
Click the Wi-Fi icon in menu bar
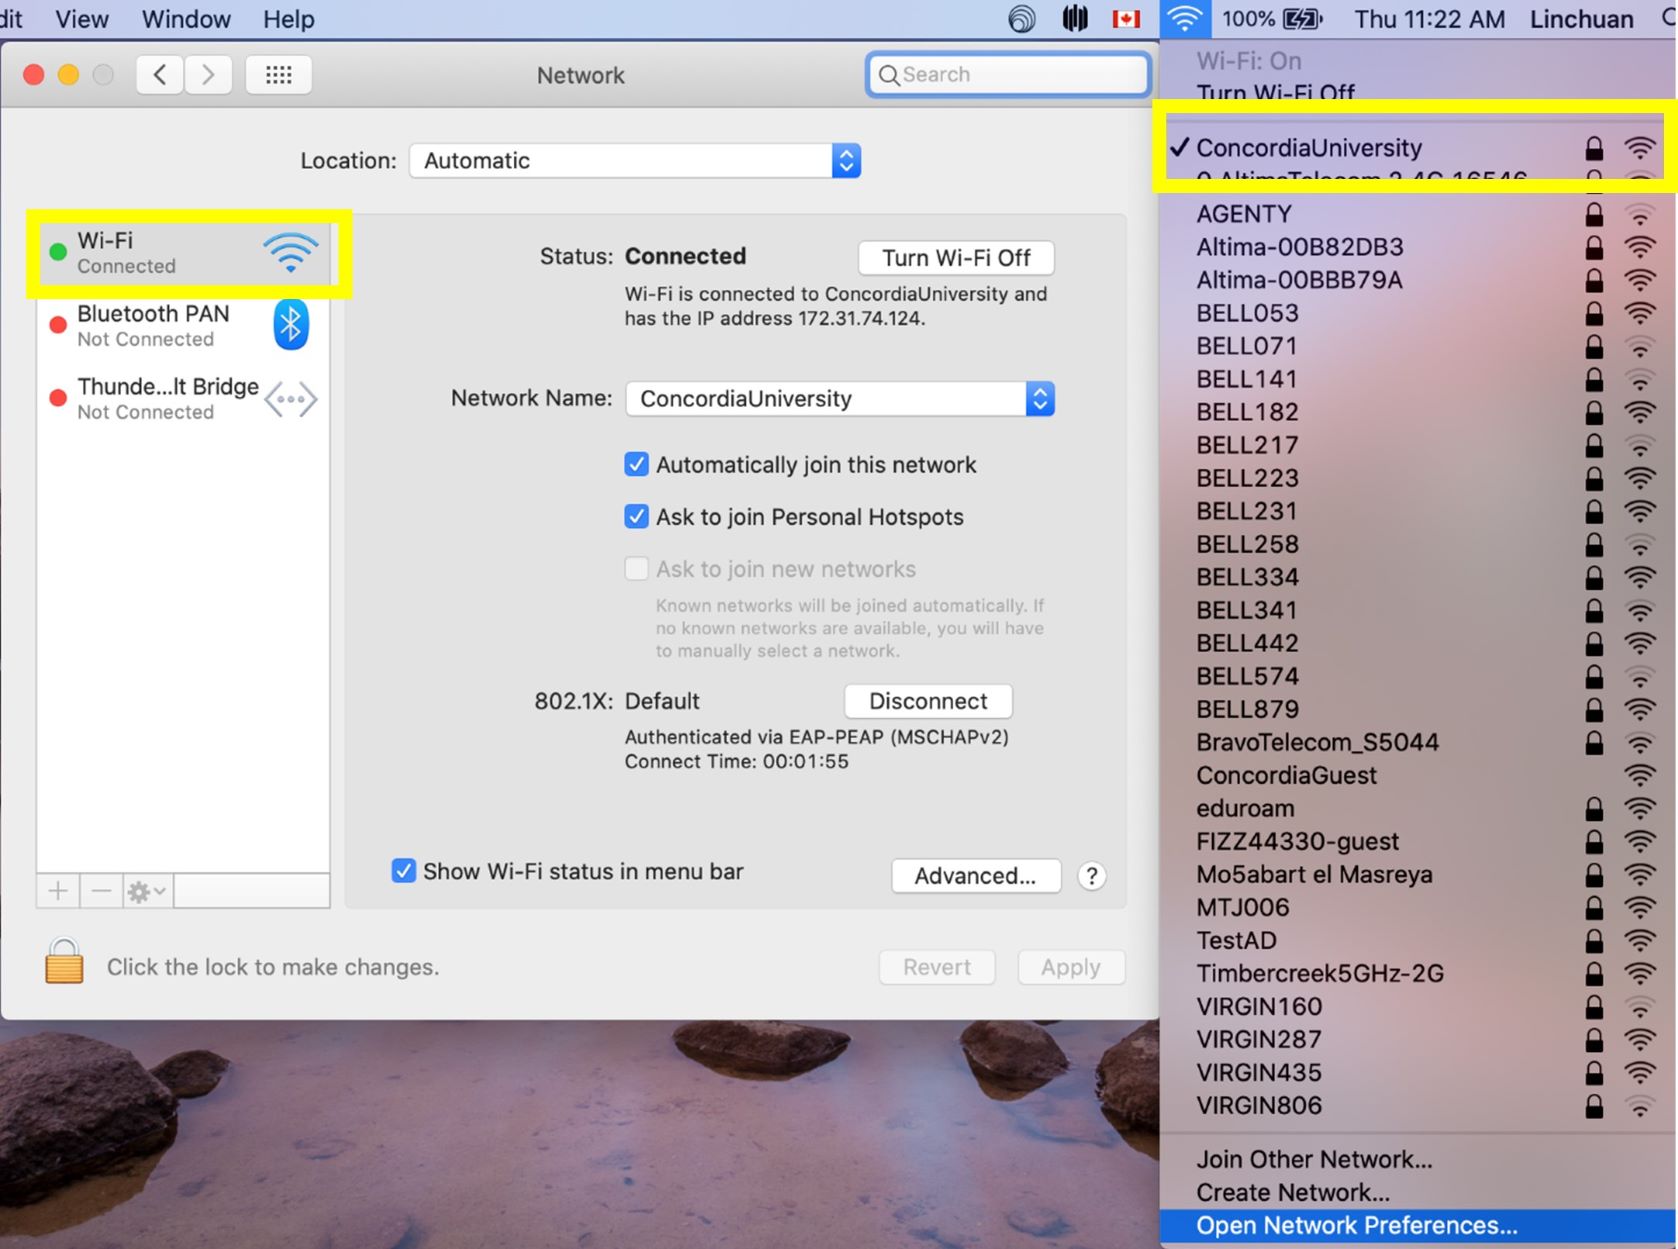1185,19
